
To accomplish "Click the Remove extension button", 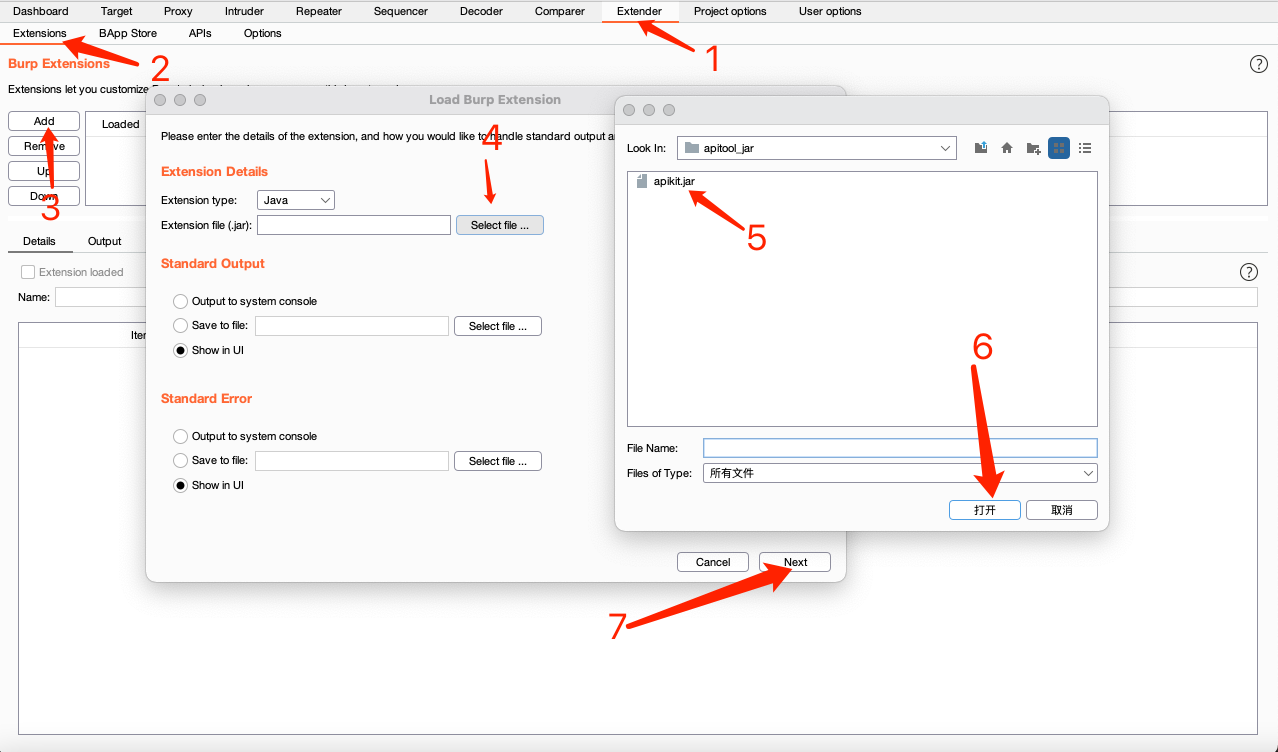I will (x=44, y=146).
